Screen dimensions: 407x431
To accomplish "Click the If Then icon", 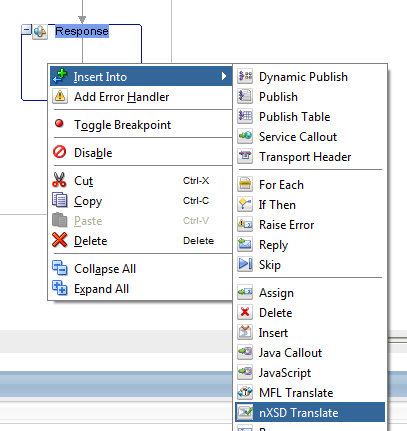I will click(x=245, y=205).
